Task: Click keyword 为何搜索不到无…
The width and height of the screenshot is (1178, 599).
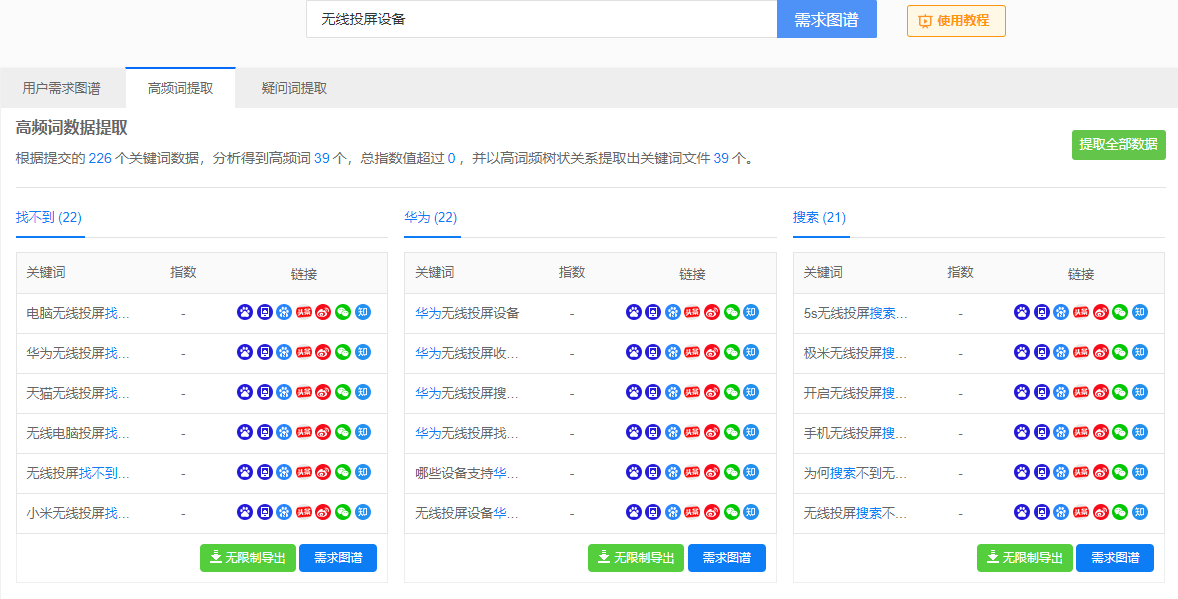Action: (x=856, y=473)
